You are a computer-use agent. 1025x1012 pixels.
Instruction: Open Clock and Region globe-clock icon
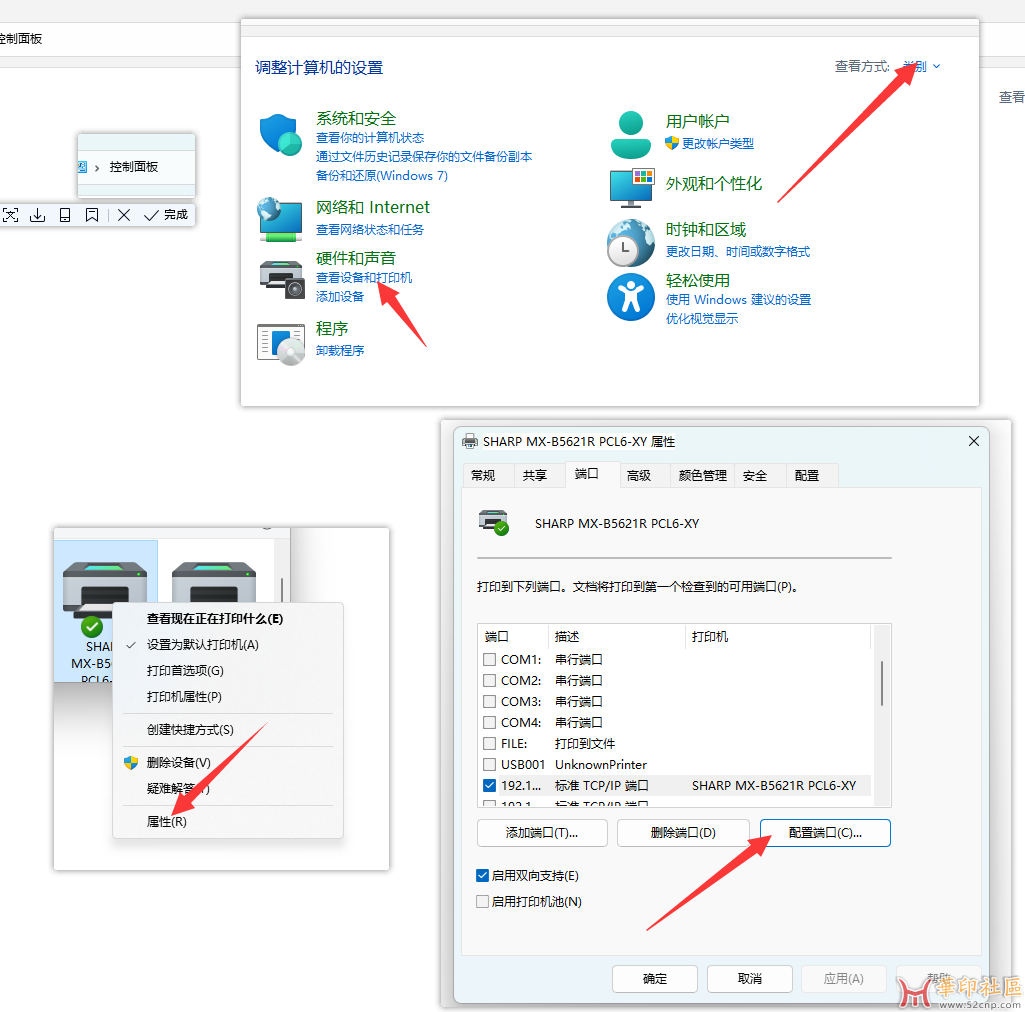[630, 243]
